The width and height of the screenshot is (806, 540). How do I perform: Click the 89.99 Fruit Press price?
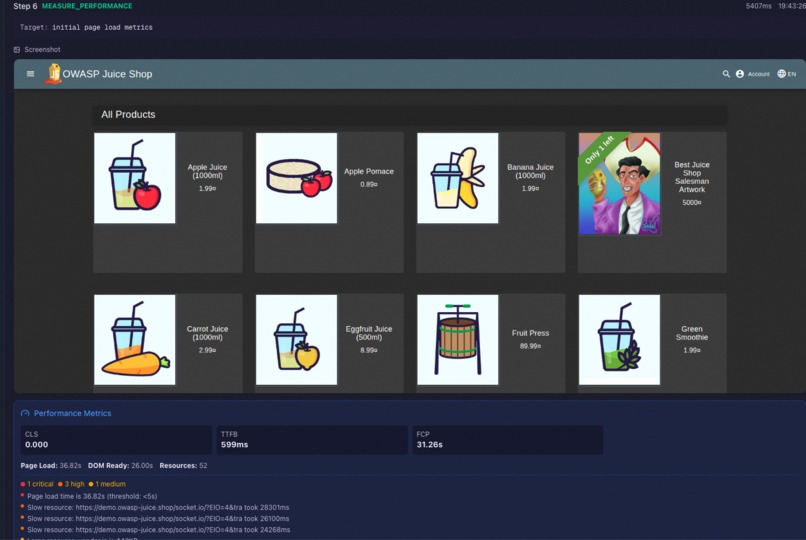click(530, 346)
